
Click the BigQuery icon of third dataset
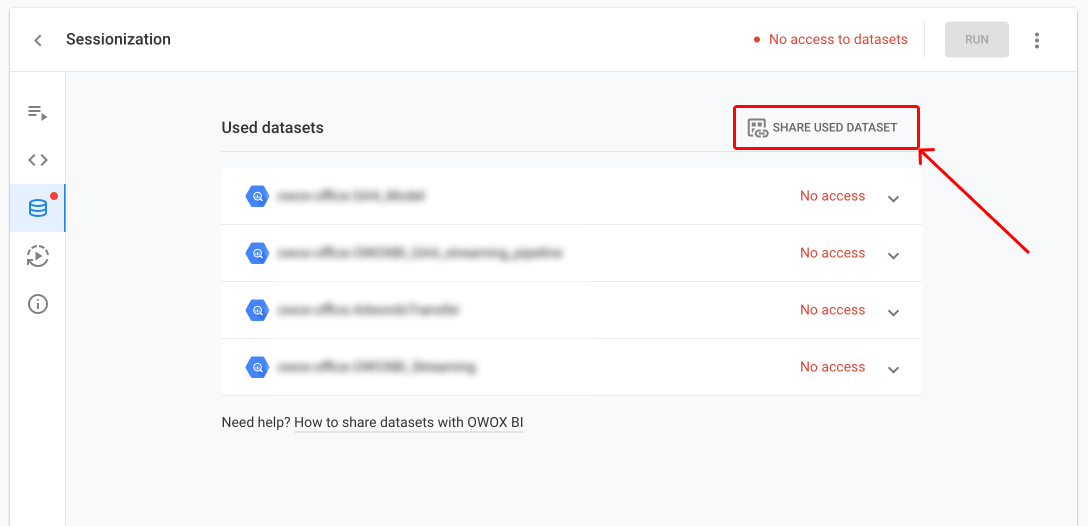[257, 310]
